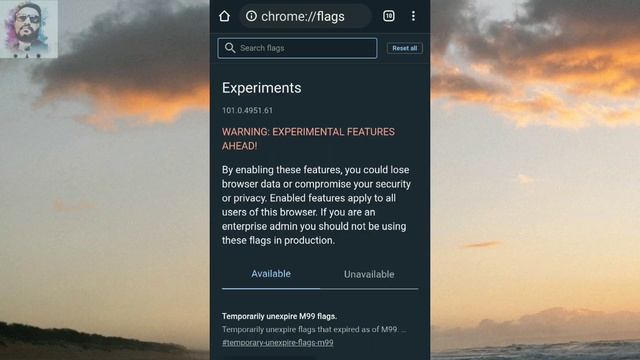Focus the Search flags input field
Viewport: 640px width, 360px height.
[297, 48]
